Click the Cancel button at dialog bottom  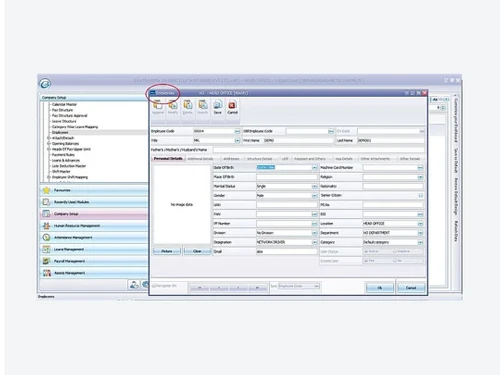[411, 288]
